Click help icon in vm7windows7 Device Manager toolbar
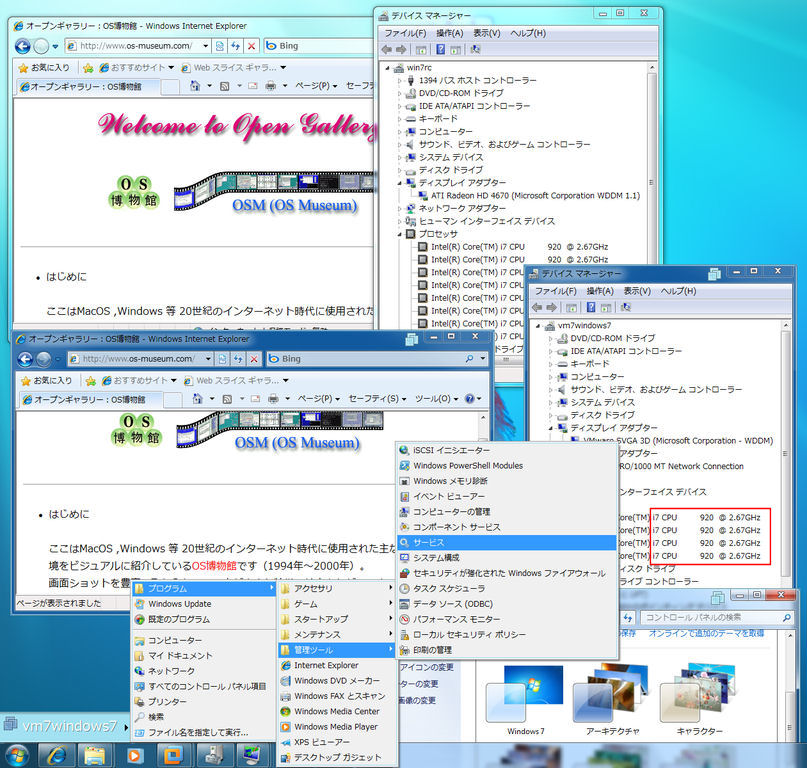 (x=591, y=307)
